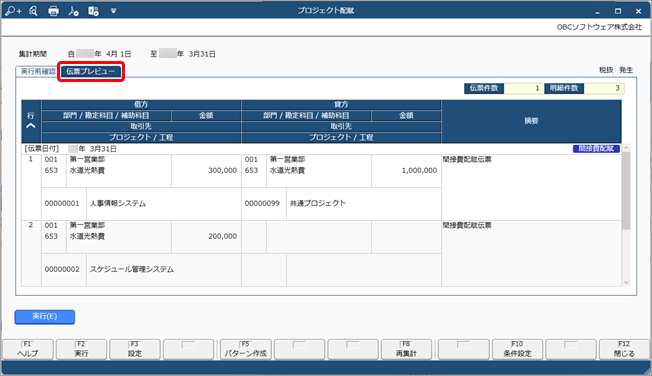Click project 人事情報システム cell
This screenshot has height=376, width=652.
[x=164, y=203]
